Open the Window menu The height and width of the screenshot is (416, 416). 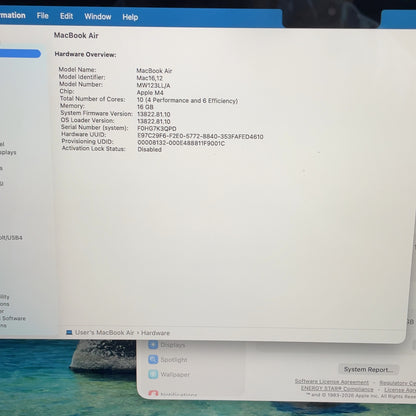[97, 16]
